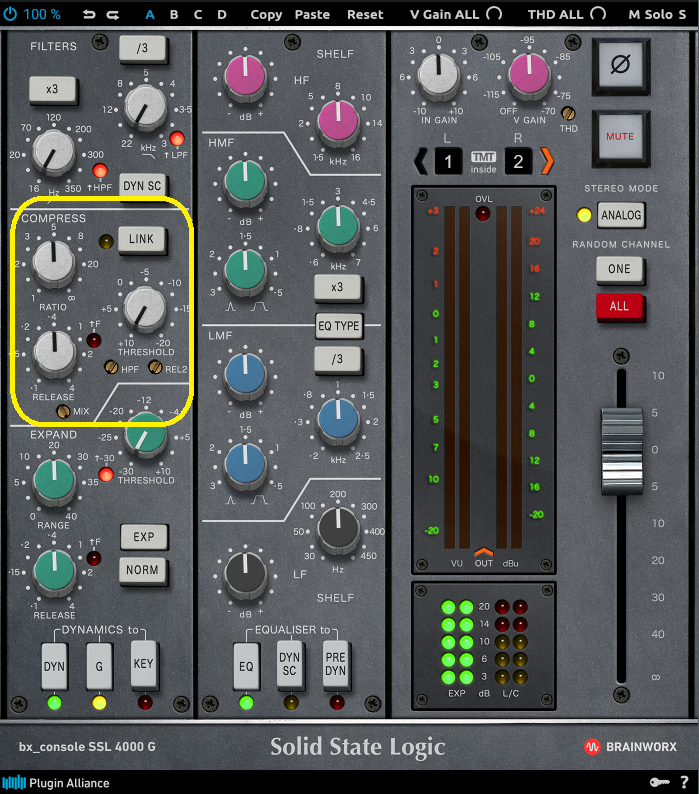
Task: Toggle the expander fast attack LED
Action: tap(94, 559)
